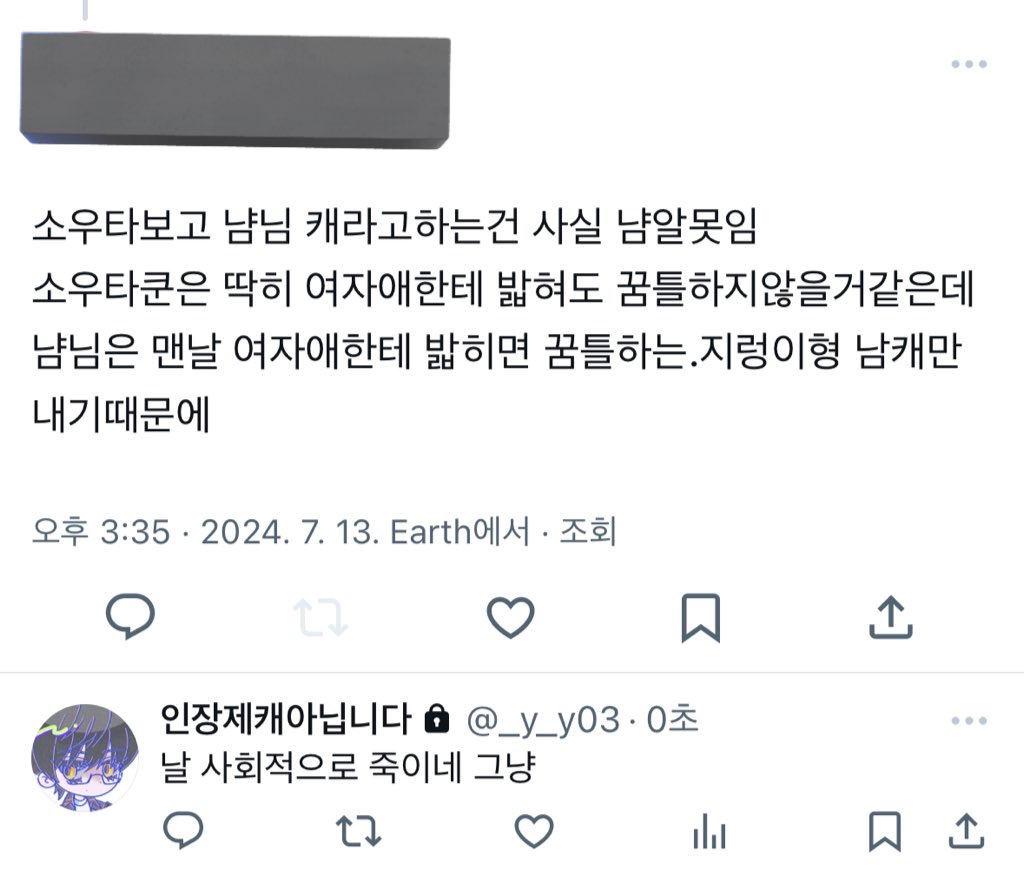Image resolution: width=1024 pixels, height=887 pixels.
Task: Share the main tweet via upload icon
Action: point(891,617)
